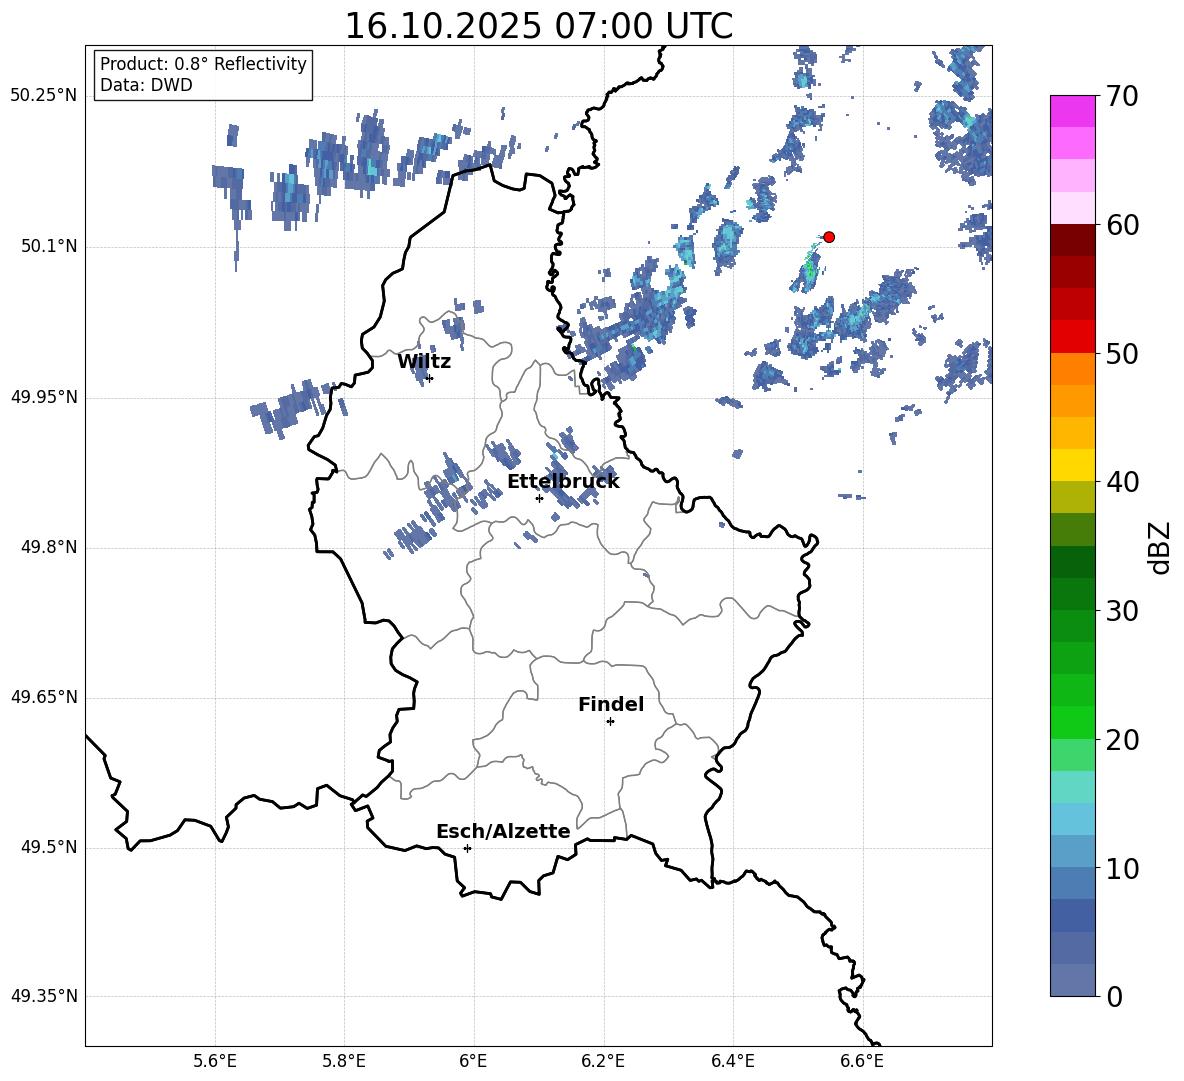Click the turquoise swatch between 10 and 20

(x=1073, y=787)
